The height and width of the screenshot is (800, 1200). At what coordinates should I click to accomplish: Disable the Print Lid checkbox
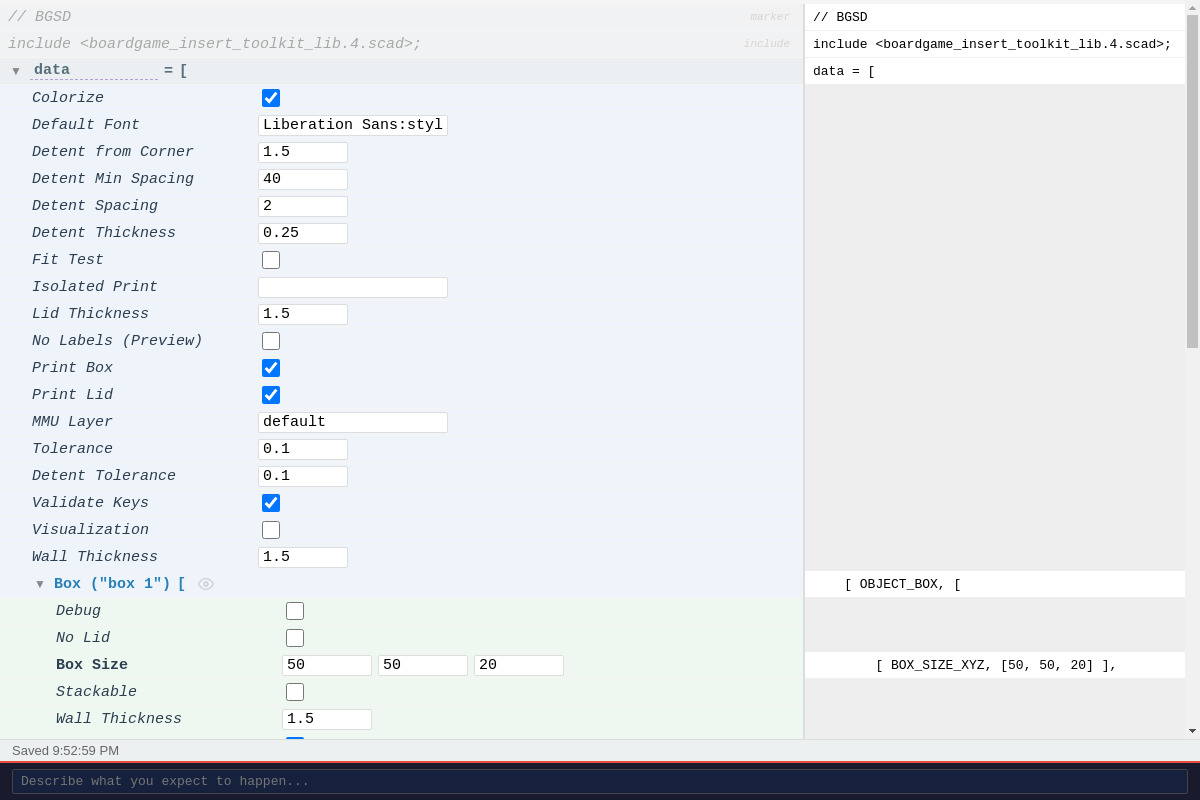click(x=271, y=395)
